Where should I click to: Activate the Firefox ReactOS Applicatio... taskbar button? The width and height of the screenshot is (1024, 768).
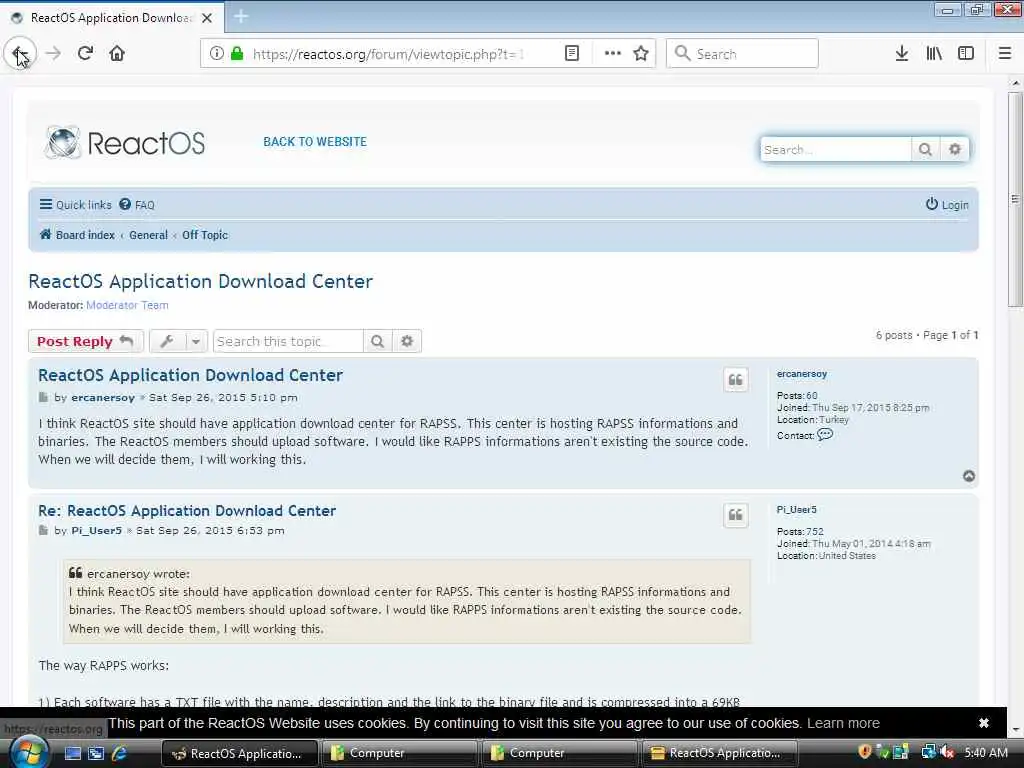click(x=239, y=753)
